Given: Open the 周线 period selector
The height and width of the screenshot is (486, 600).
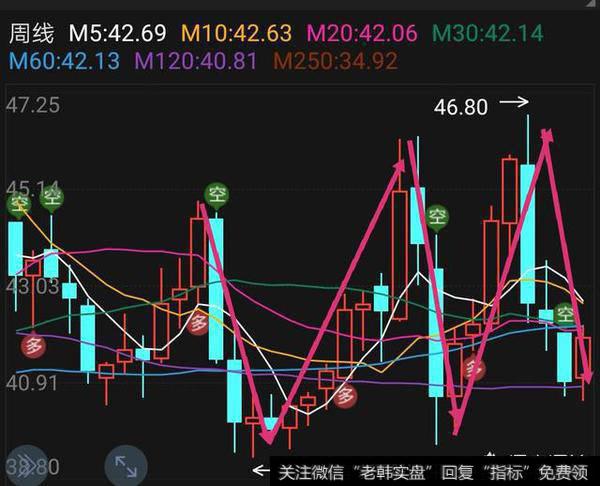Looking at the screenshot, I should tap(32, 34).
